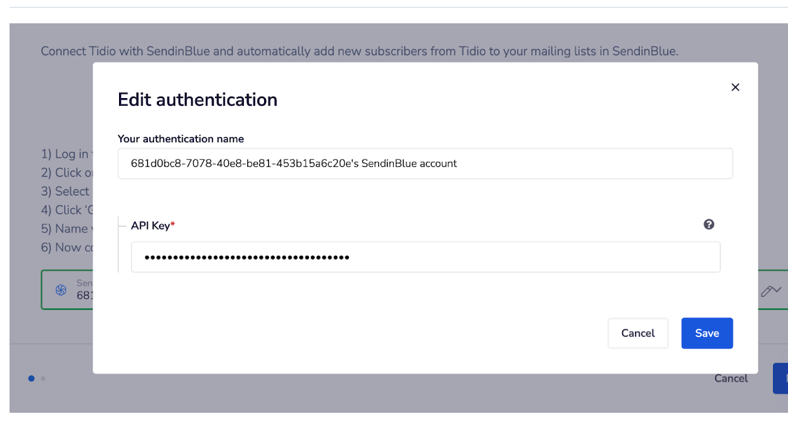Click the "Your authentication name" label
This screenshot has height=425, width=788.
point(180,139)
